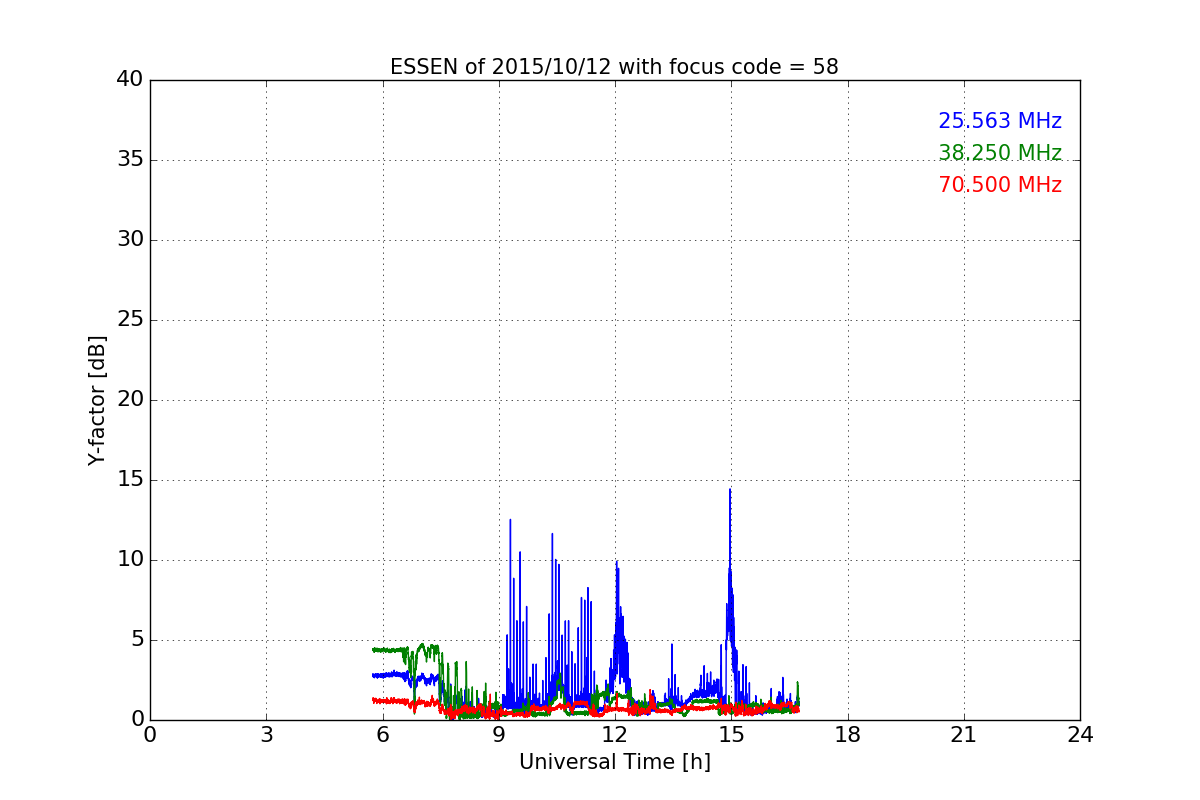Click x-axis tick label '21'
This screenshot has height=800, width=1200.
[964, 735]
